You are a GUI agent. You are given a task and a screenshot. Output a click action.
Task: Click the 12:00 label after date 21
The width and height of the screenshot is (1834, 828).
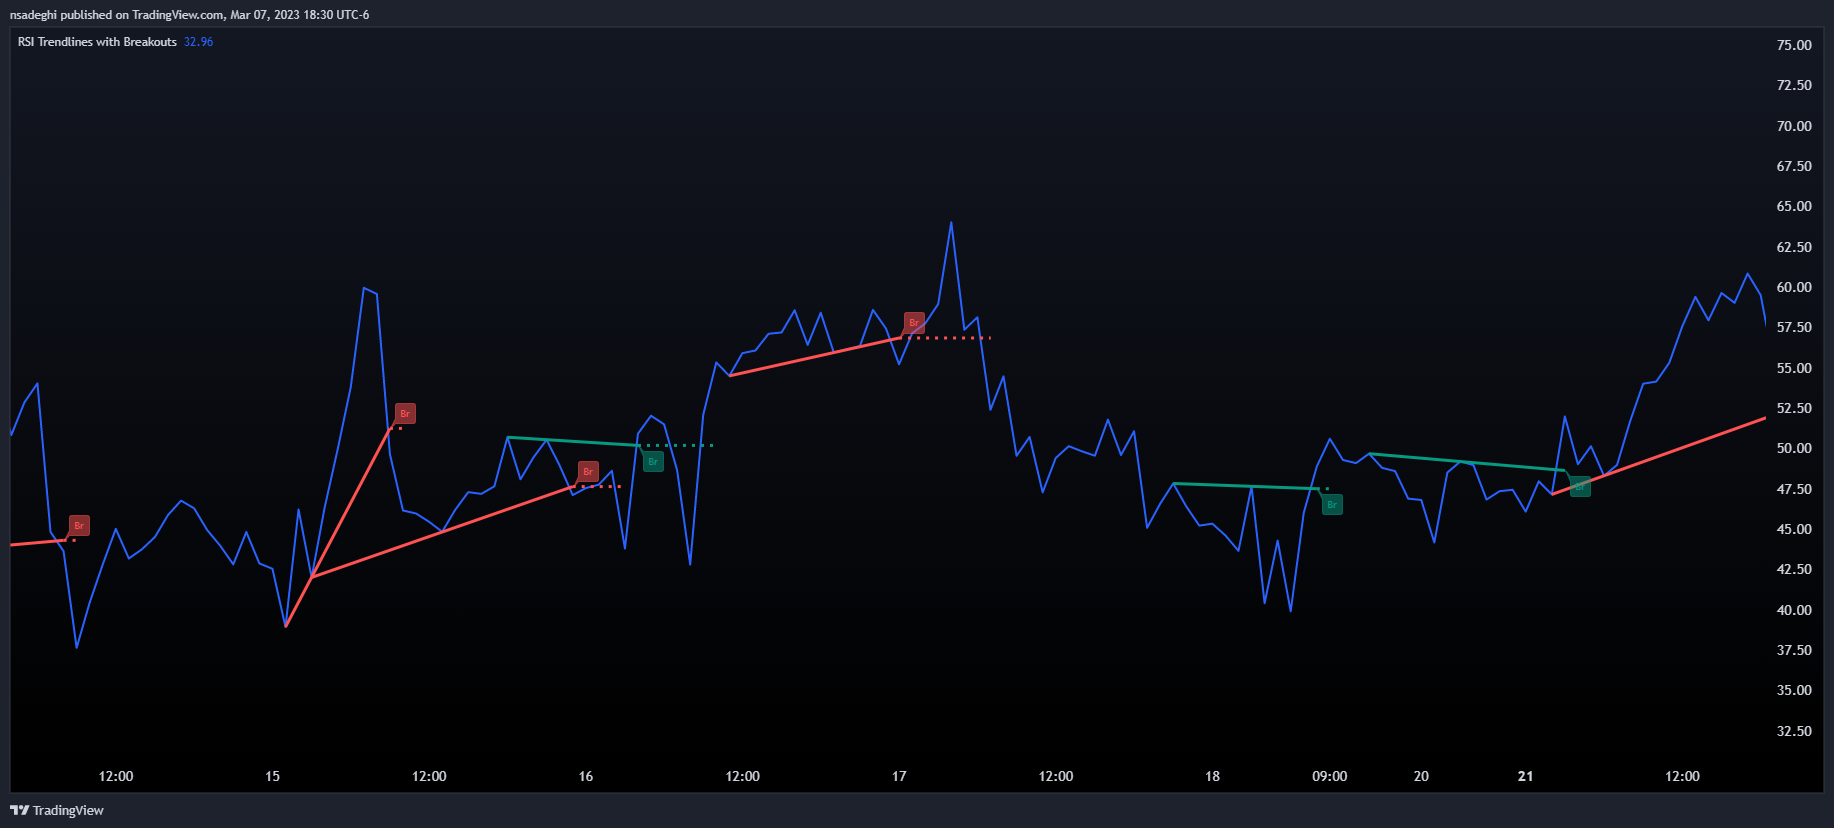[x=1682, y=776]
